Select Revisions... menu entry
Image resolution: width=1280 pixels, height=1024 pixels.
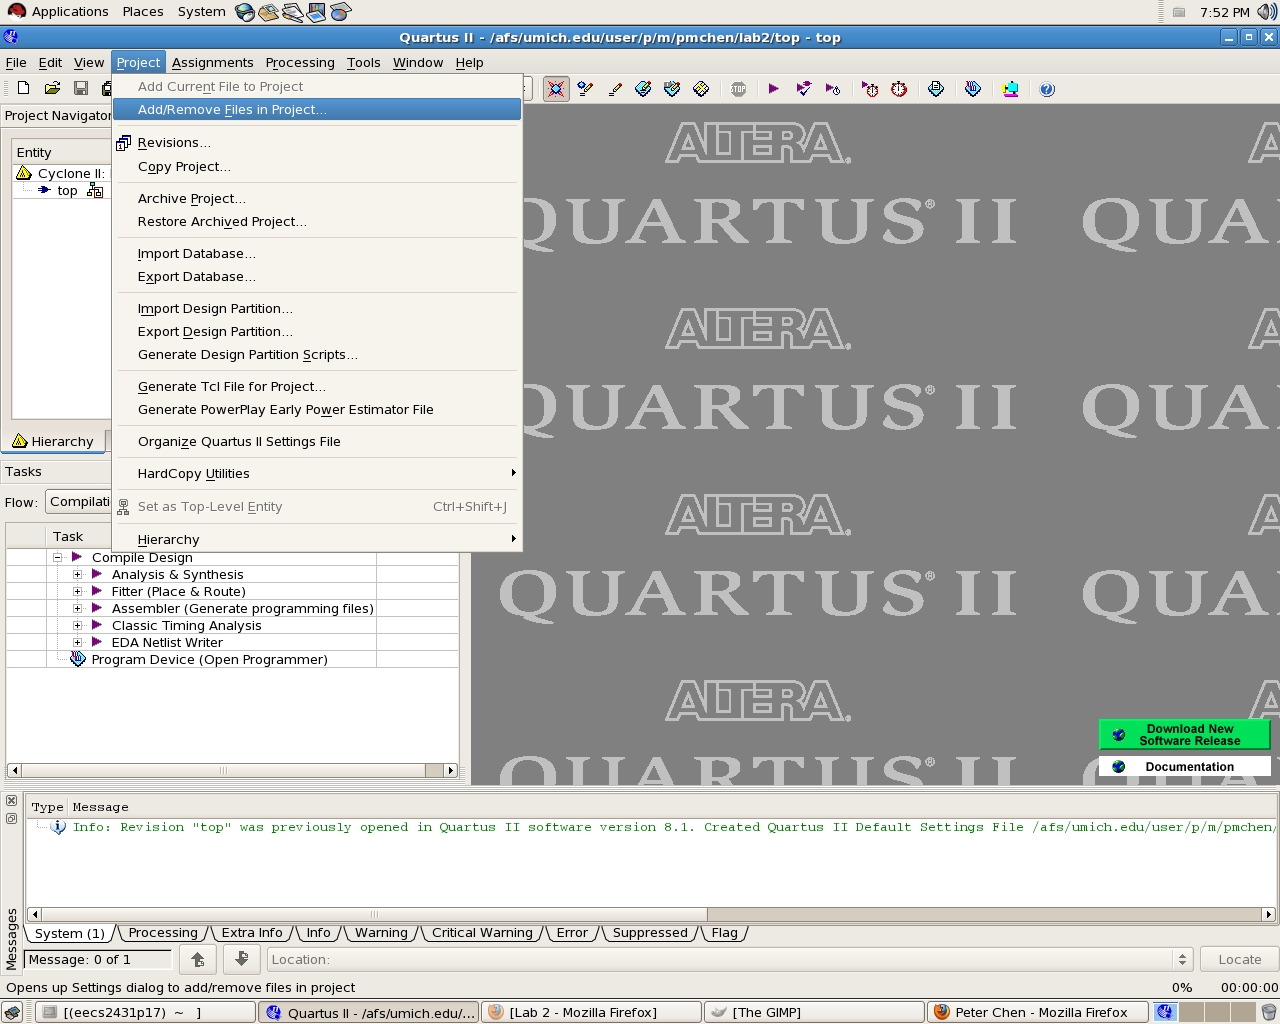pos(317,143)
